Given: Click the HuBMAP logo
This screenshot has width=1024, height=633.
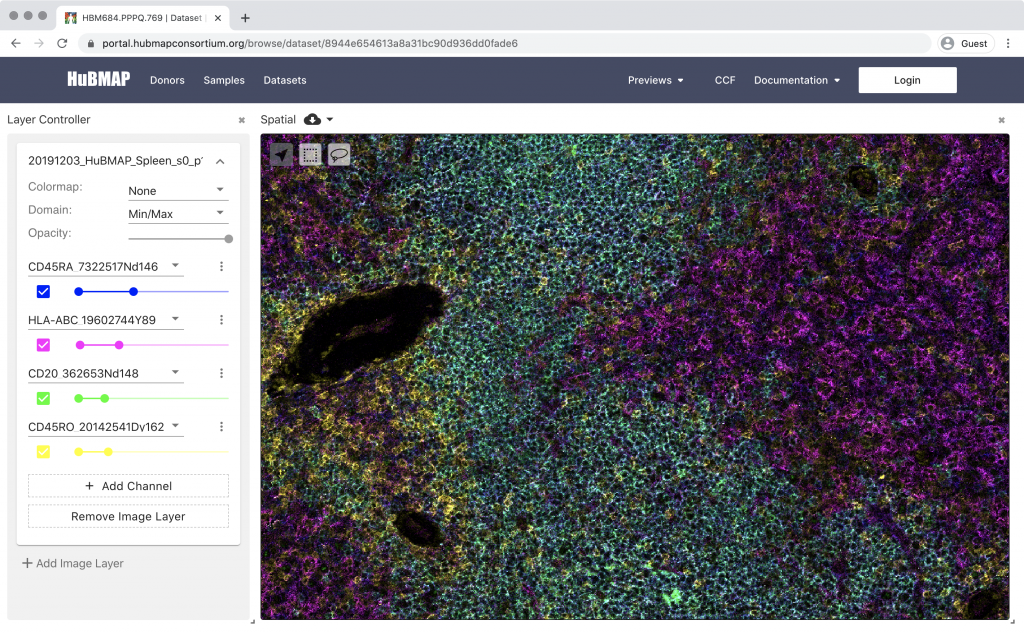Looking at the screenshot, I should point(98,79).
